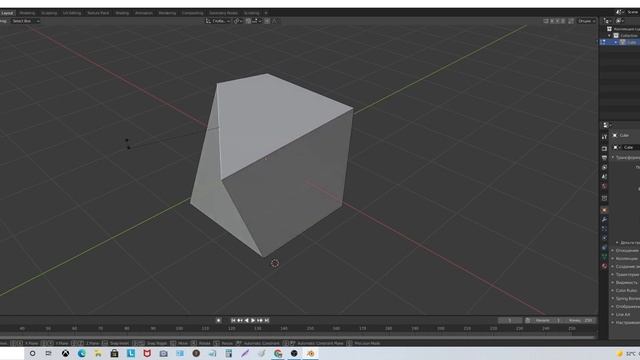The image size is (640, 360).
Task: Switch to the UV Editing workspace tab
Action: 72,13
